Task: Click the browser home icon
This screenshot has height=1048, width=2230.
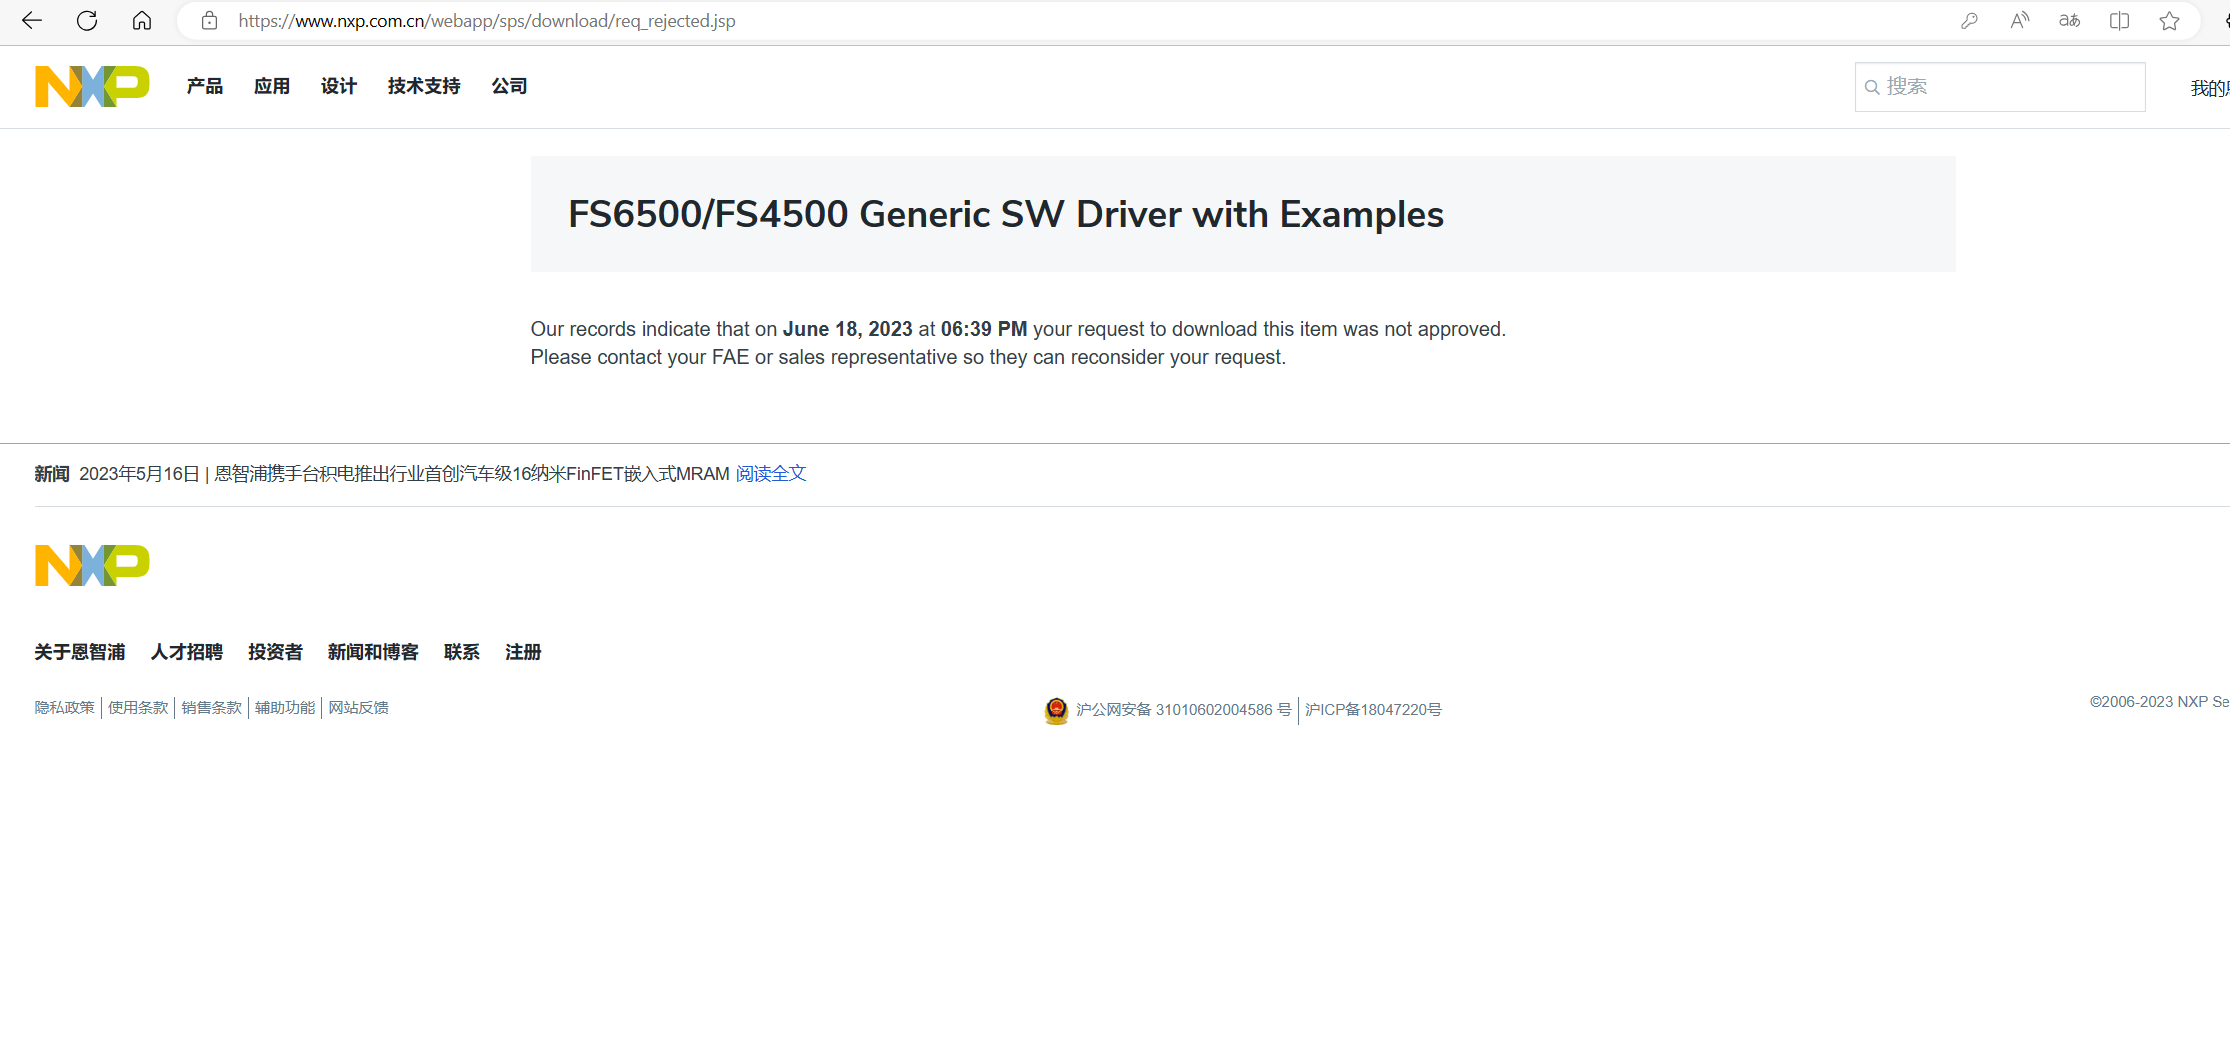Action: [141, 20]
